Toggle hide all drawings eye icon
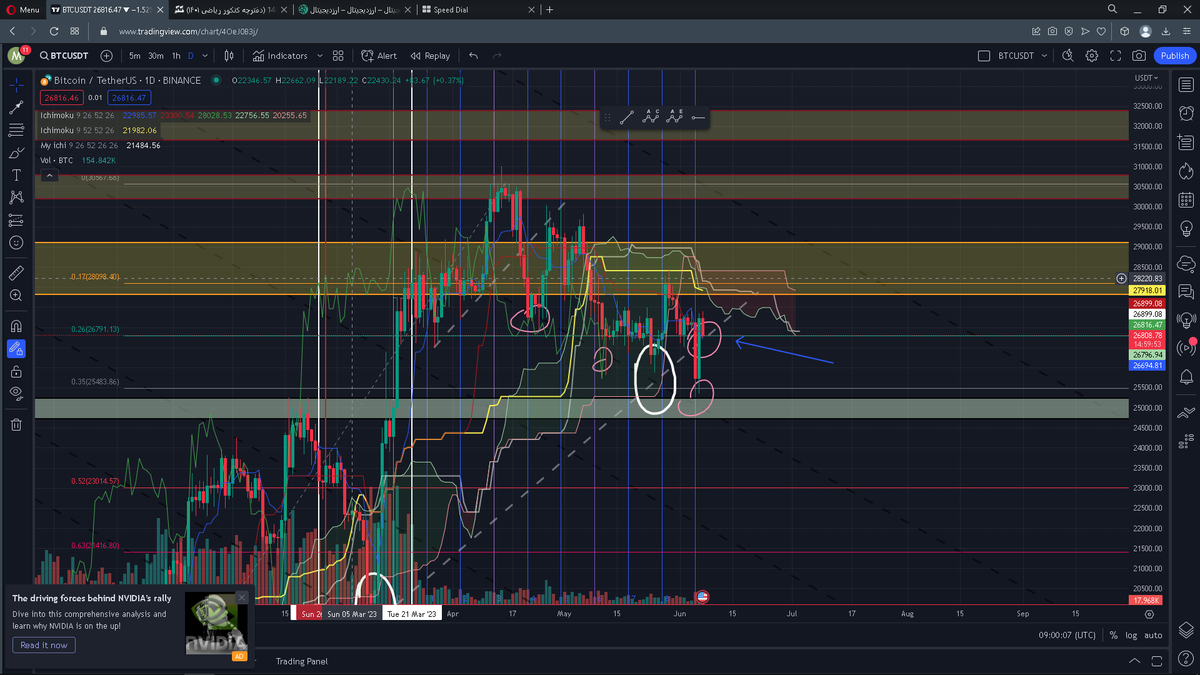The height and width of the screenshot is (675, 1200). (16, 393)
